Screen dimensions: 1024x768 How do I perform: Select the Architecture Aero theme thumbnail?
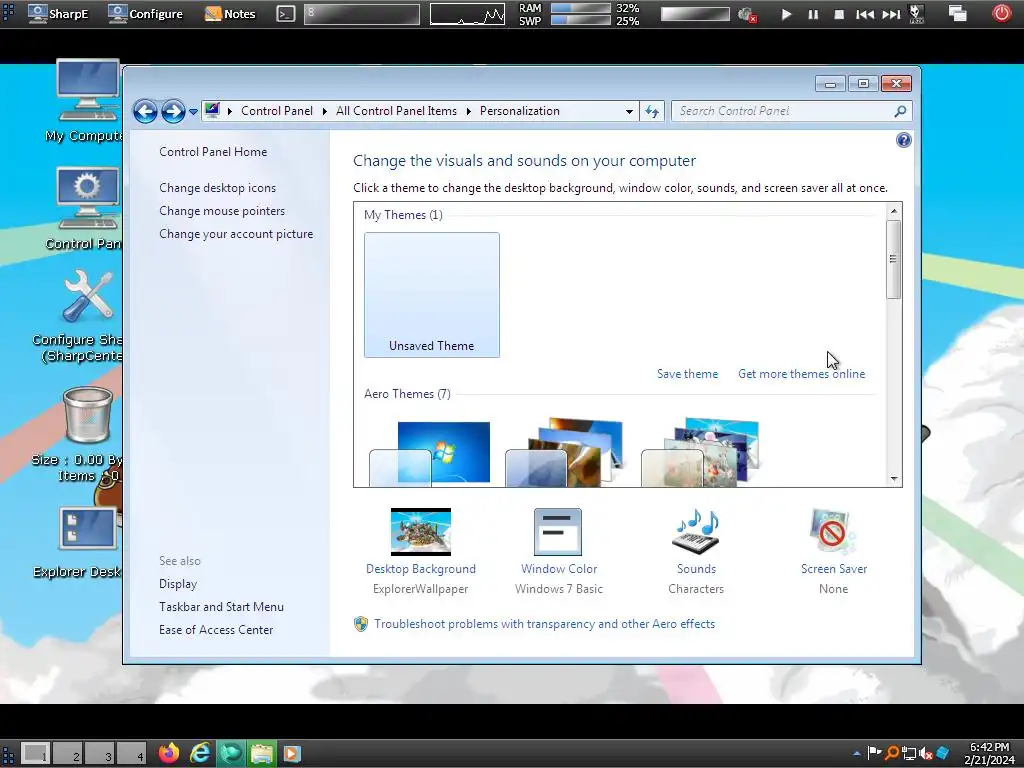tap(564, 453)
